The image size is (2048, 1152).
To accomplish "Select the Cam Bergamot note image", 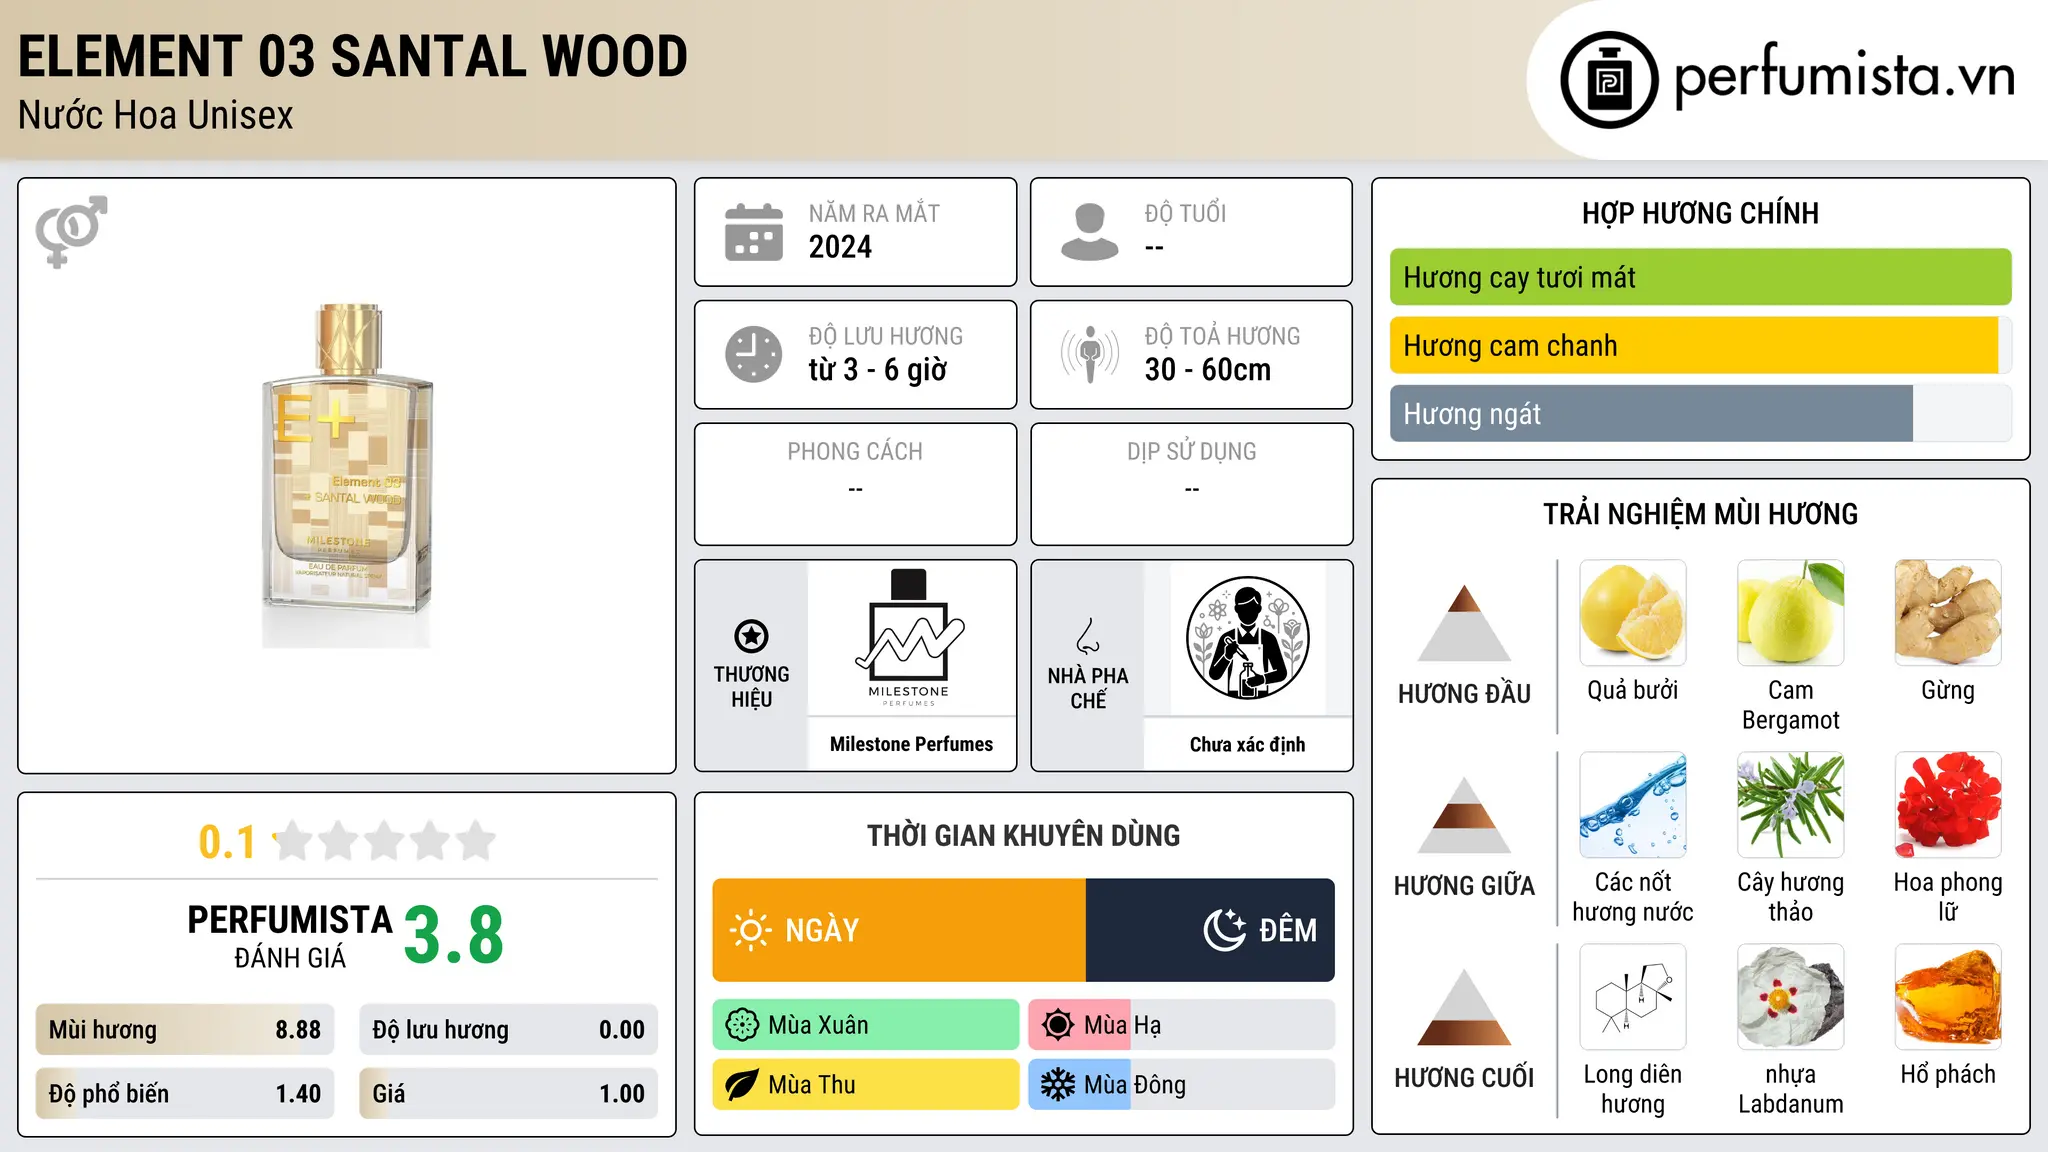I will pos(1790,613).
